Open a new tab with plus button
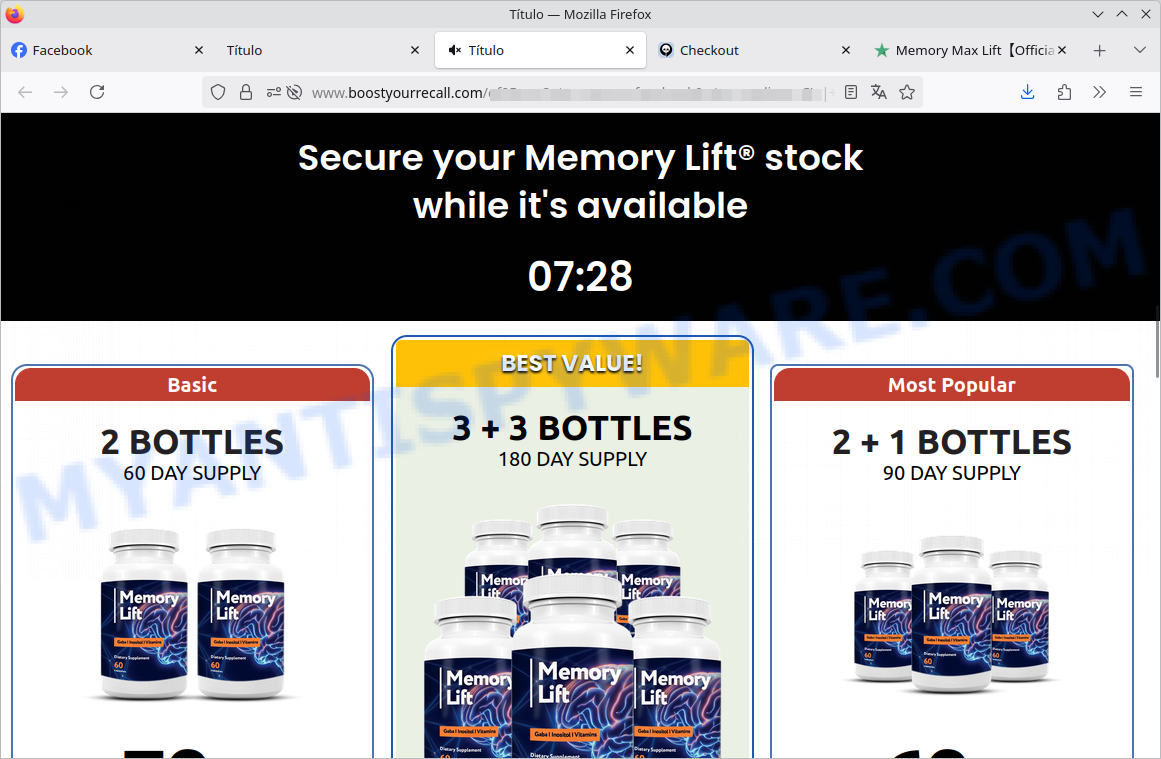This screenshot has height=759, width=1161. [x=1100, y=50]
